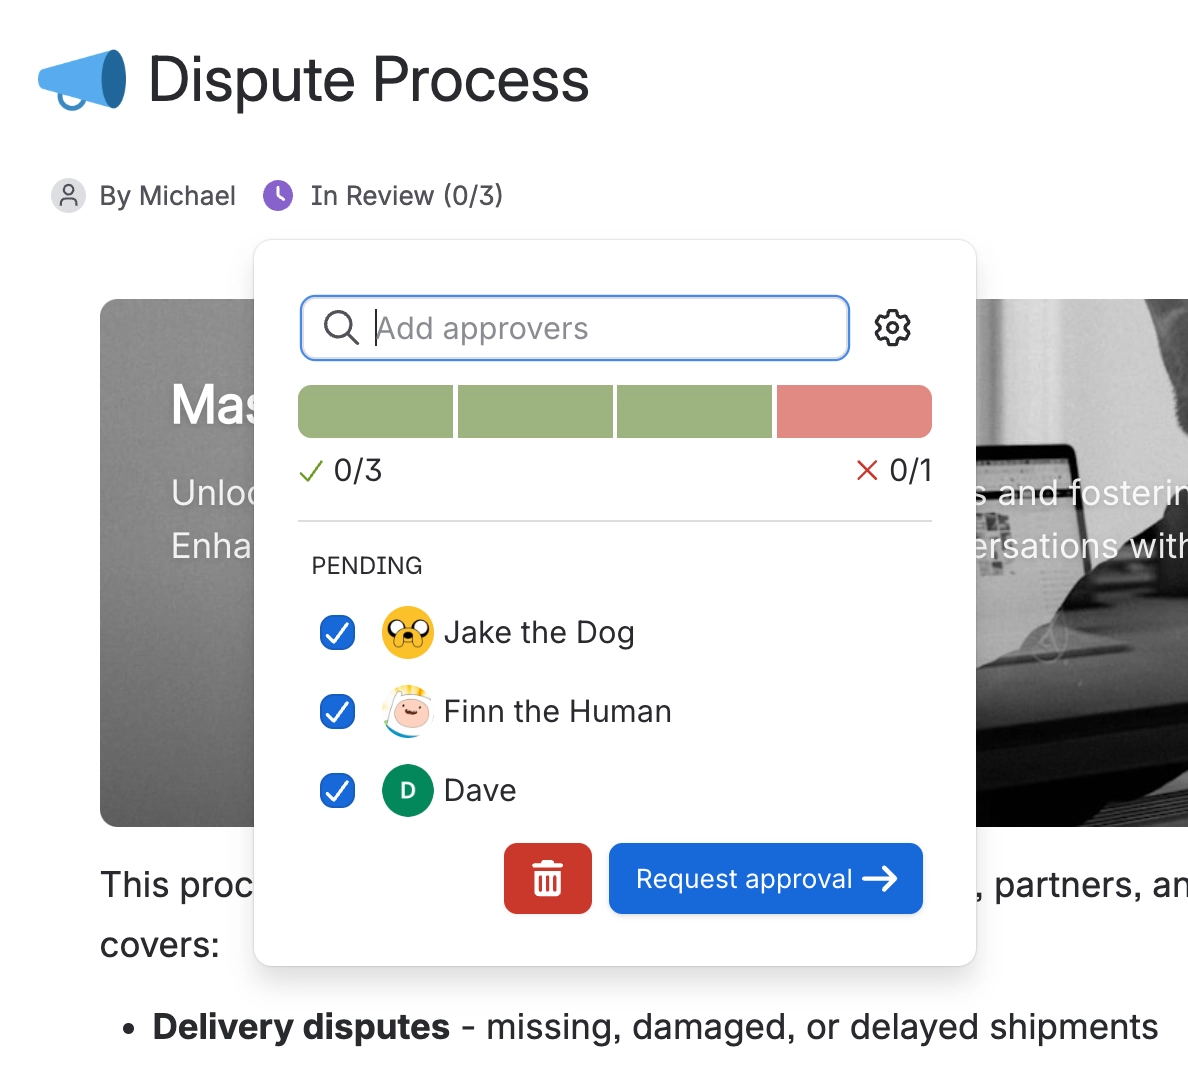Click the By Michael author label

[167, 195]
